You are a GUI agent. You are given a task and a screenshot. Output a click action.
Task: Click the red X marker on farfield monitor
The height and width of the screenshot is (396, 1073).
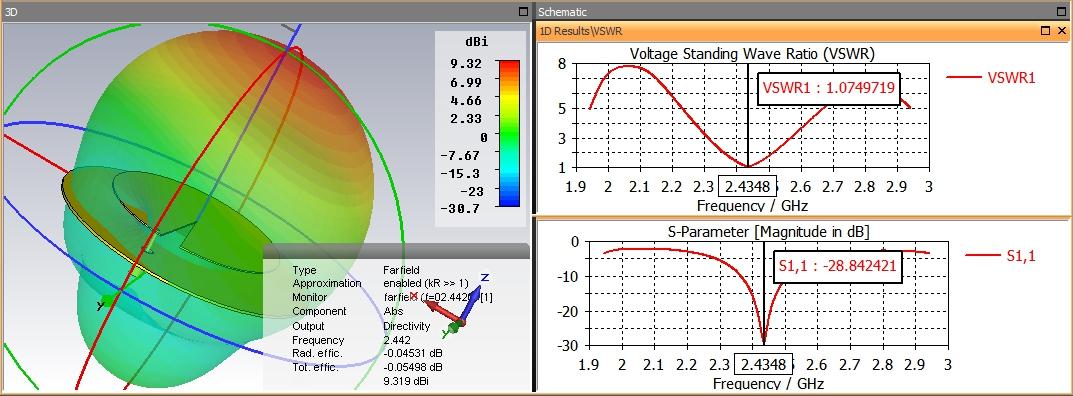click(x=413, y=295)
